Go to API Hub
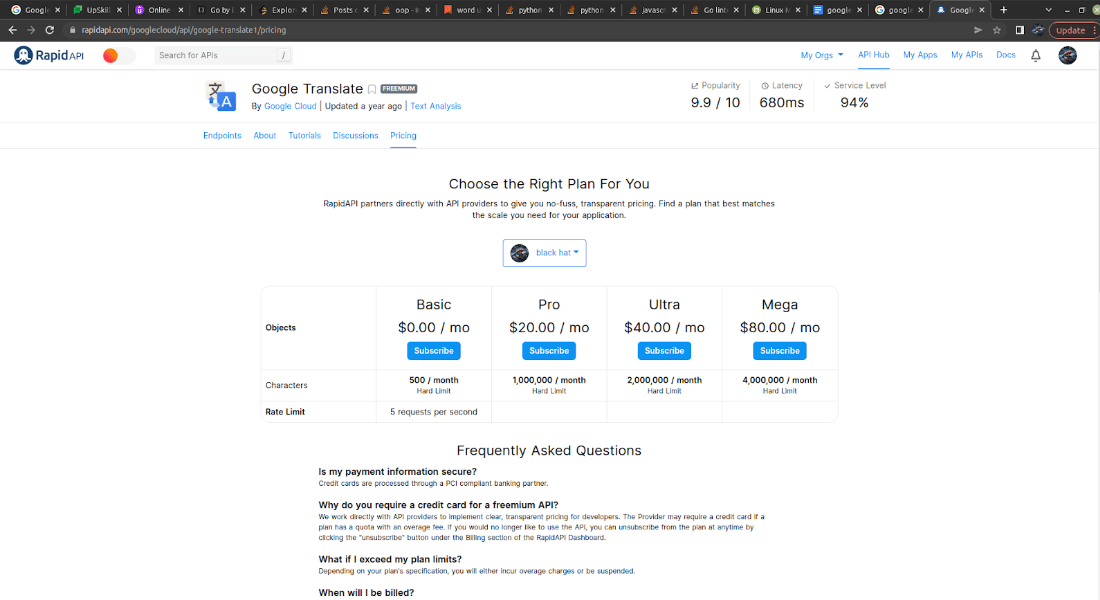Viewport: 1100px width, 600px height. click(x=873, y=55)
